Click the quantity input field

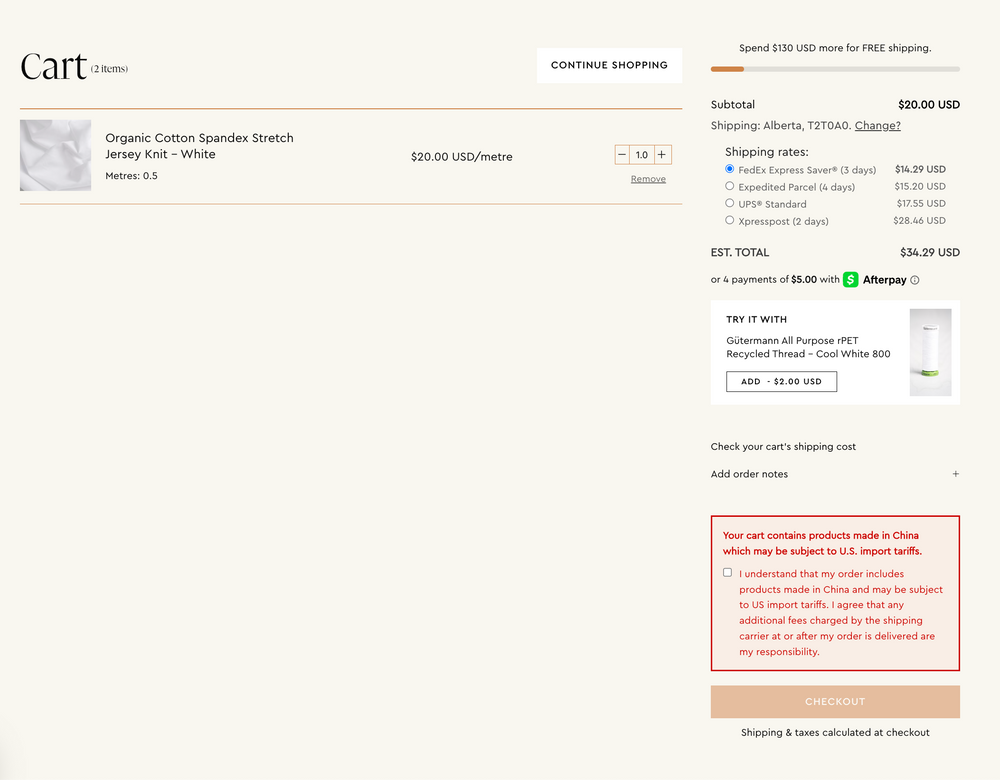point(642,155)
